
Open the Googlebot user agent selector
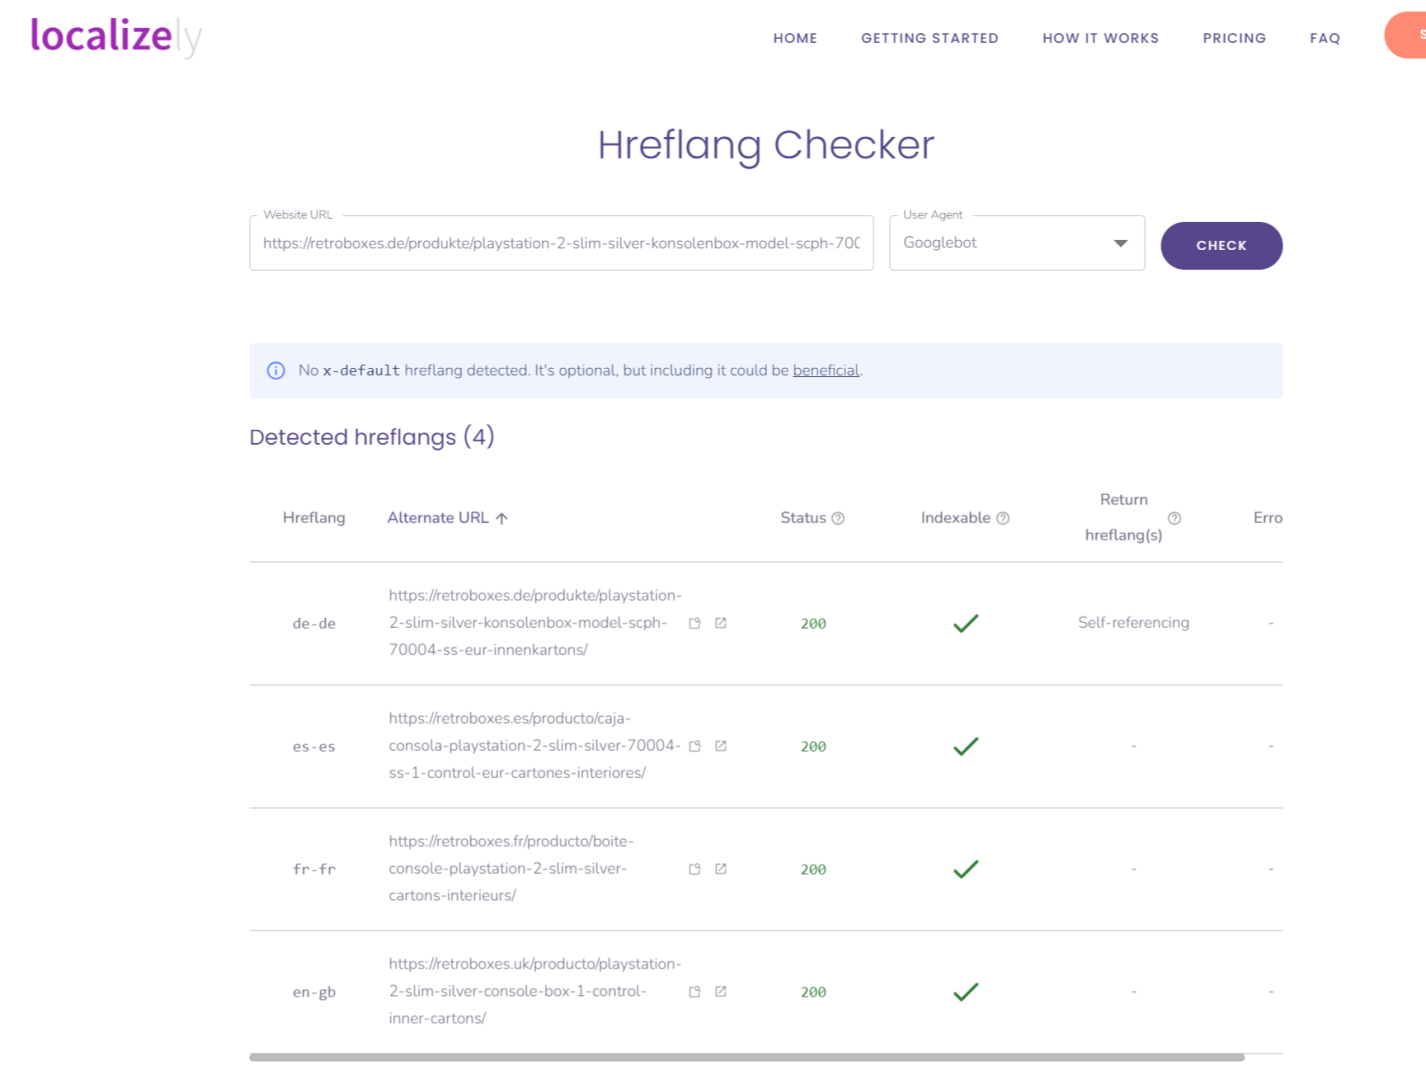[x=1017, y=243]
